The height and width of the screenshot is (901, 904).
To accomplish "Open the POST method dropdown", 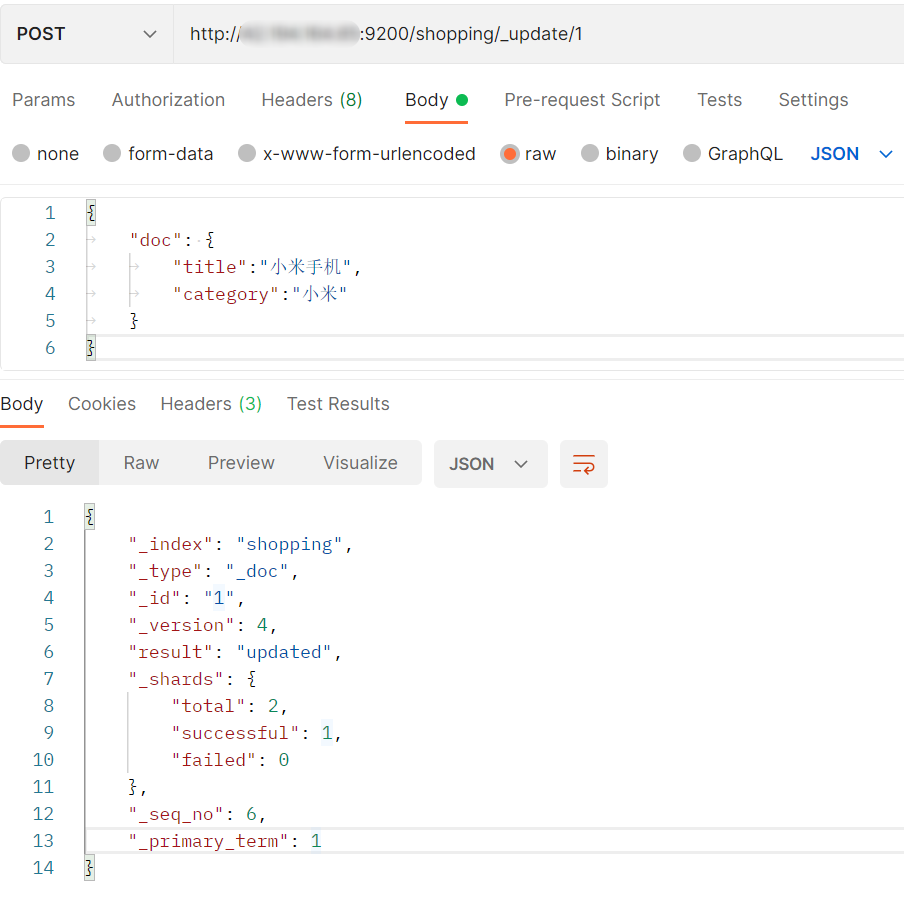I will 87,34.
